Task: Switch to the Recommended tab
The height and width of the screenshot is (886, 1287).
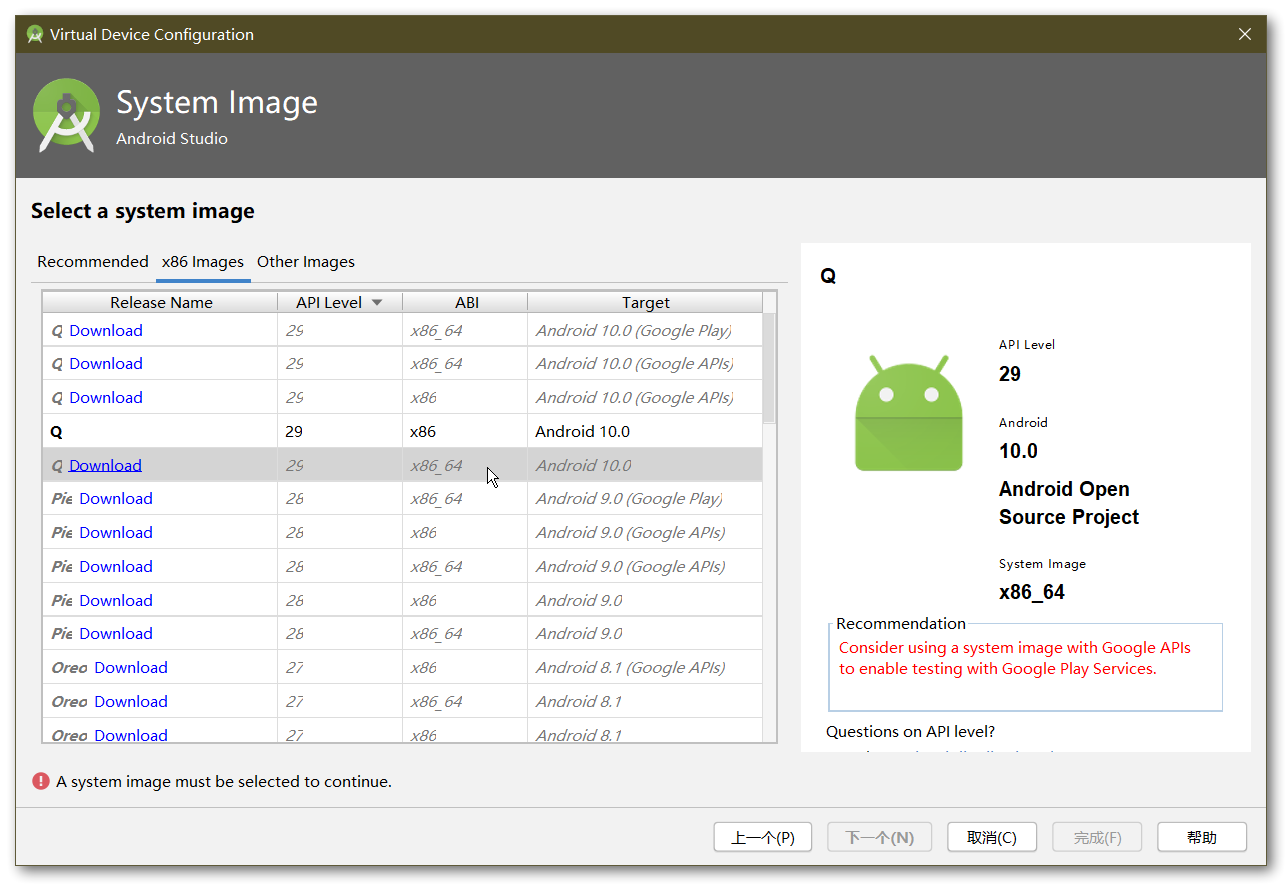Action: (93, 262)
